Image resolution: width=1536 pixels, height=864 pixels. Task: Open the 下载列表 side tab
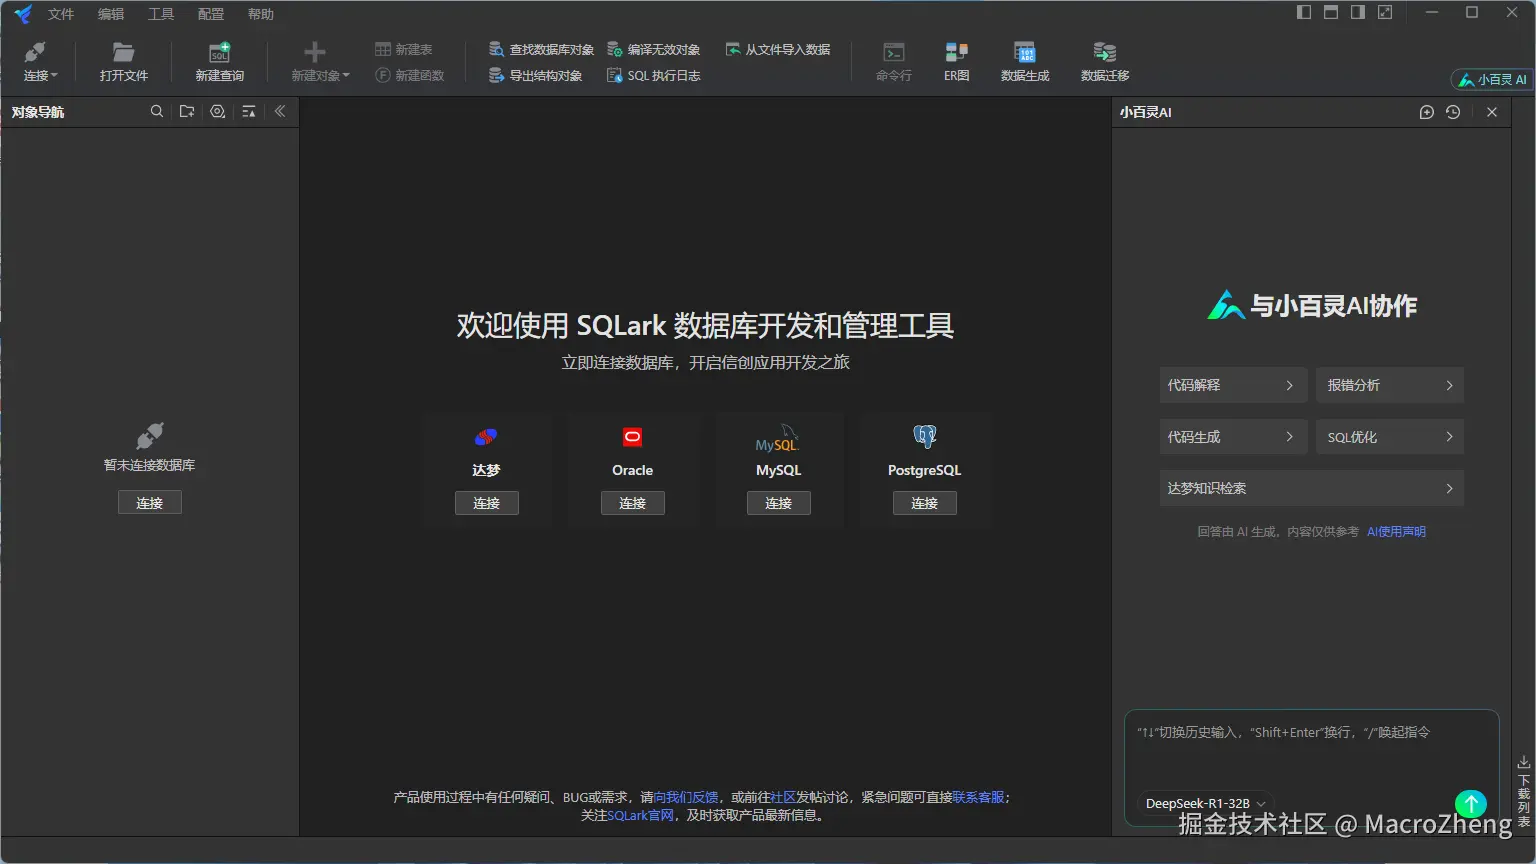(x=1524, y=790)
